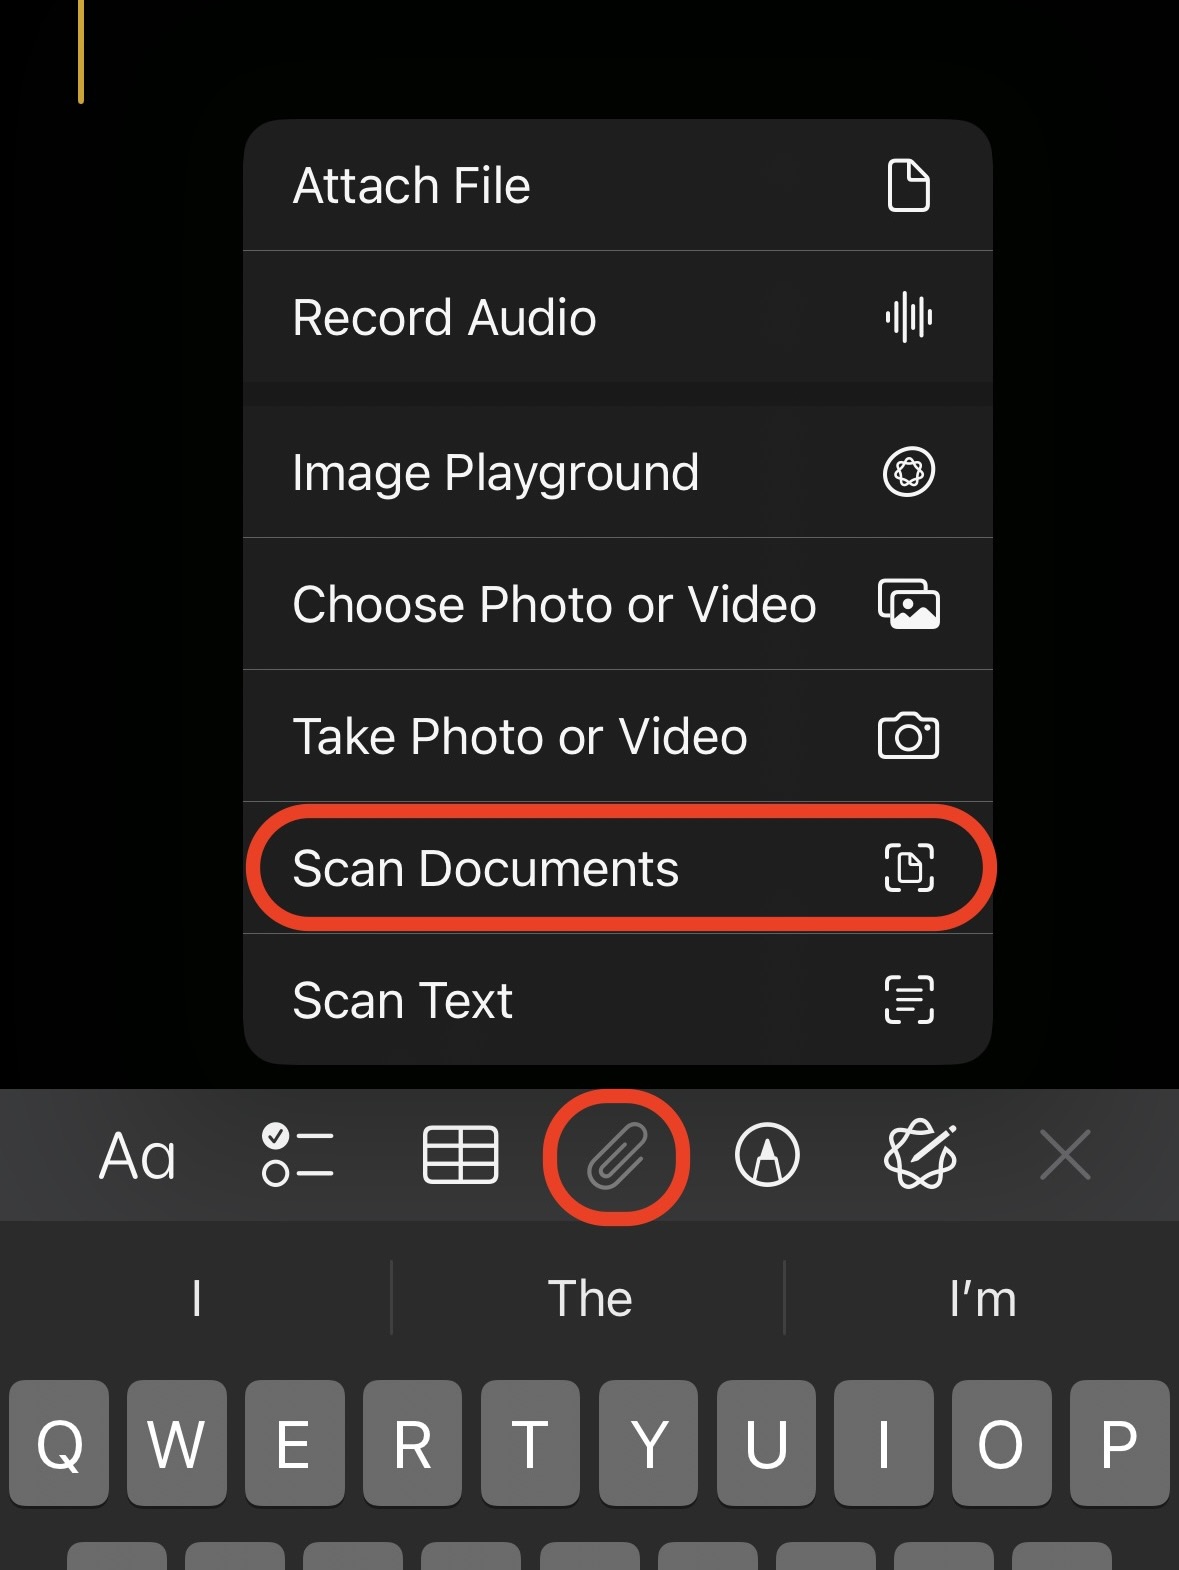The image size is (1179, 1570).
Task: Tap the "I" predictive suggestion
Action: (x=196, y=1298)
